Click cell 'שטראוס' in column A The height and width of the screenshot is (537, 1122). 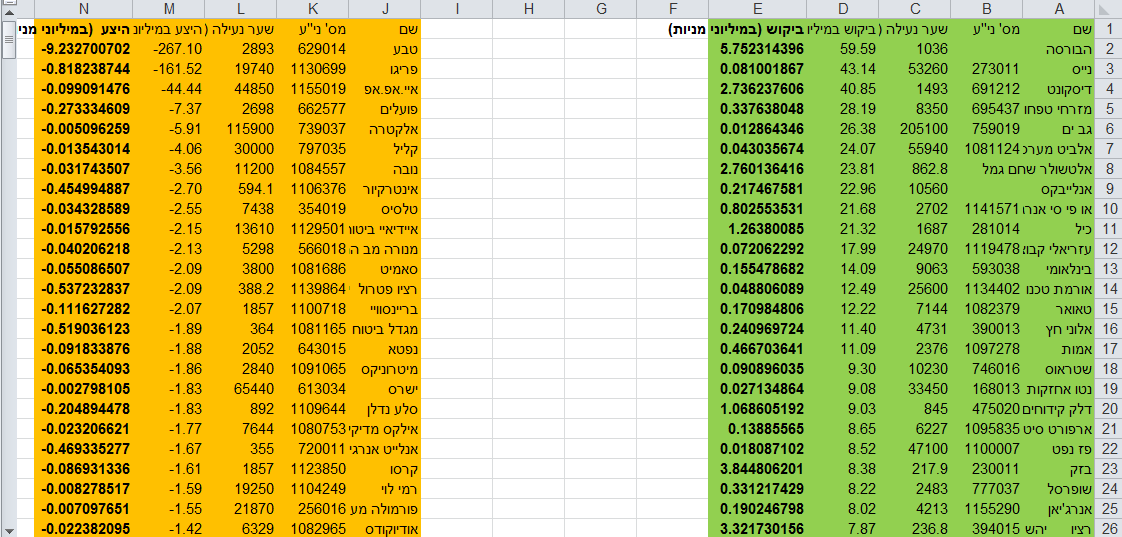click(x=1059, y=370)
